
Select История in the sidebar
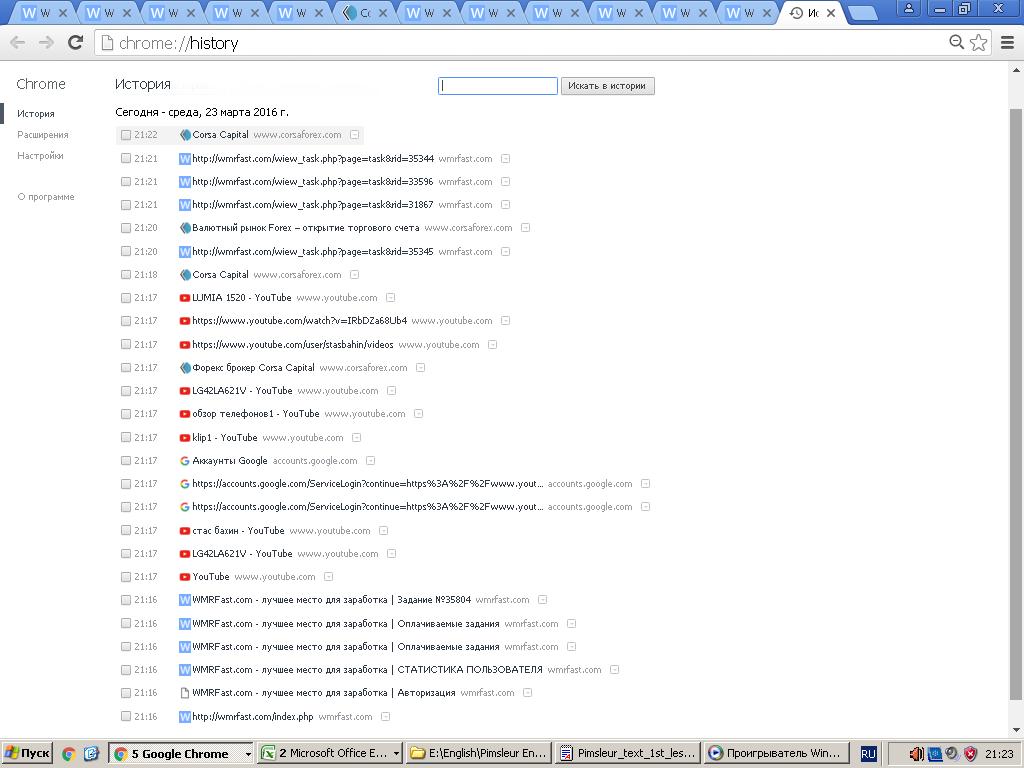coord(36,114)
